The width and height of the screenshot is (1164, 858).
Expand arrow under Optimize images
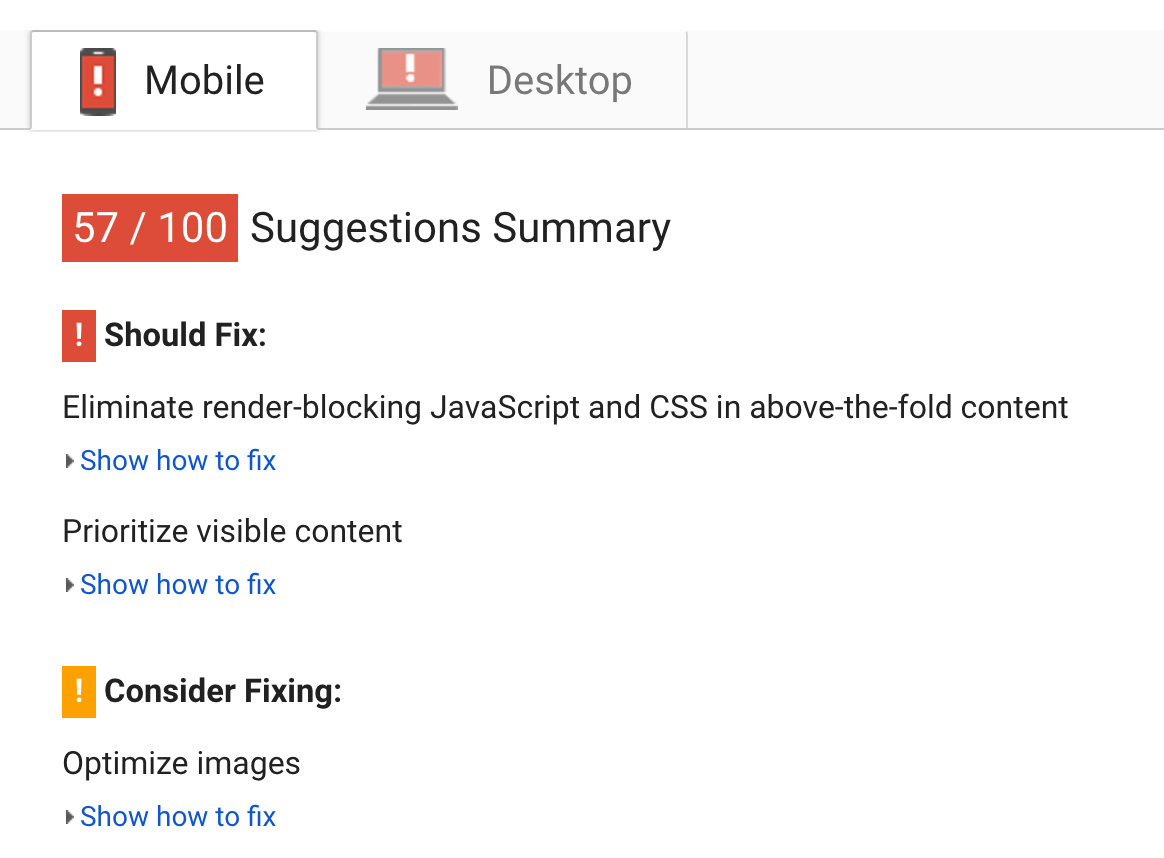(69, 817)
